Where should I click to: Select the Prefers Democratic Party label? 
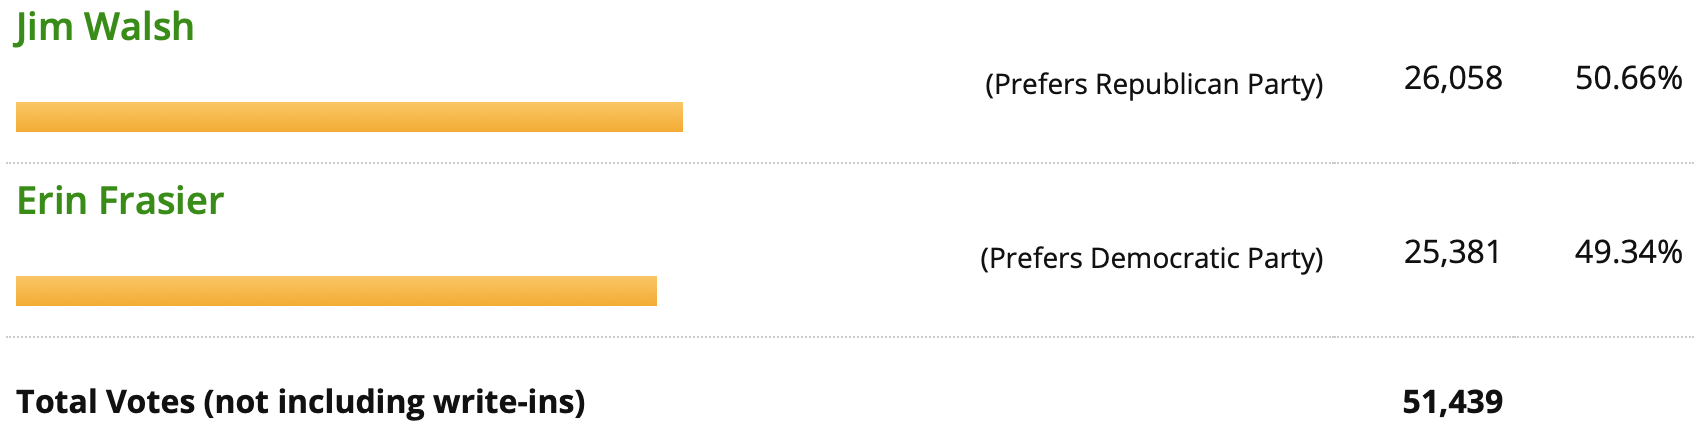click(x=1151, y=258)
